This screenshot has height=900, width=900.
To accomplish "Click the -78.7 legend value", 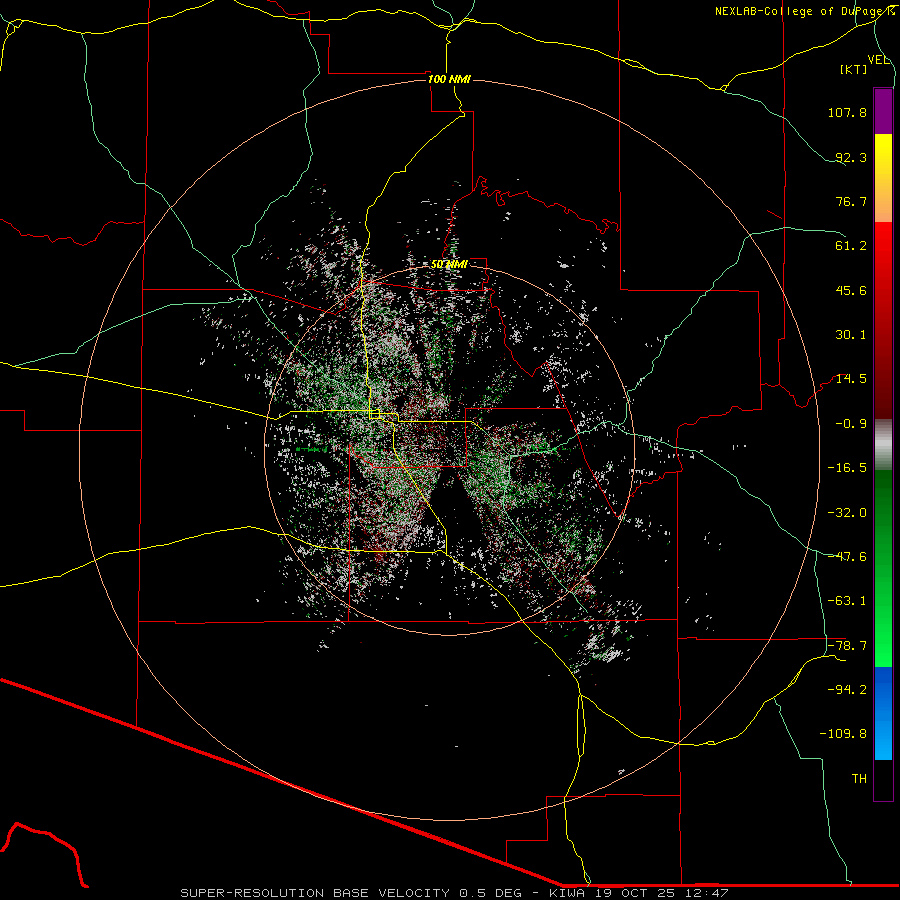I will click(x=847, y=646).
